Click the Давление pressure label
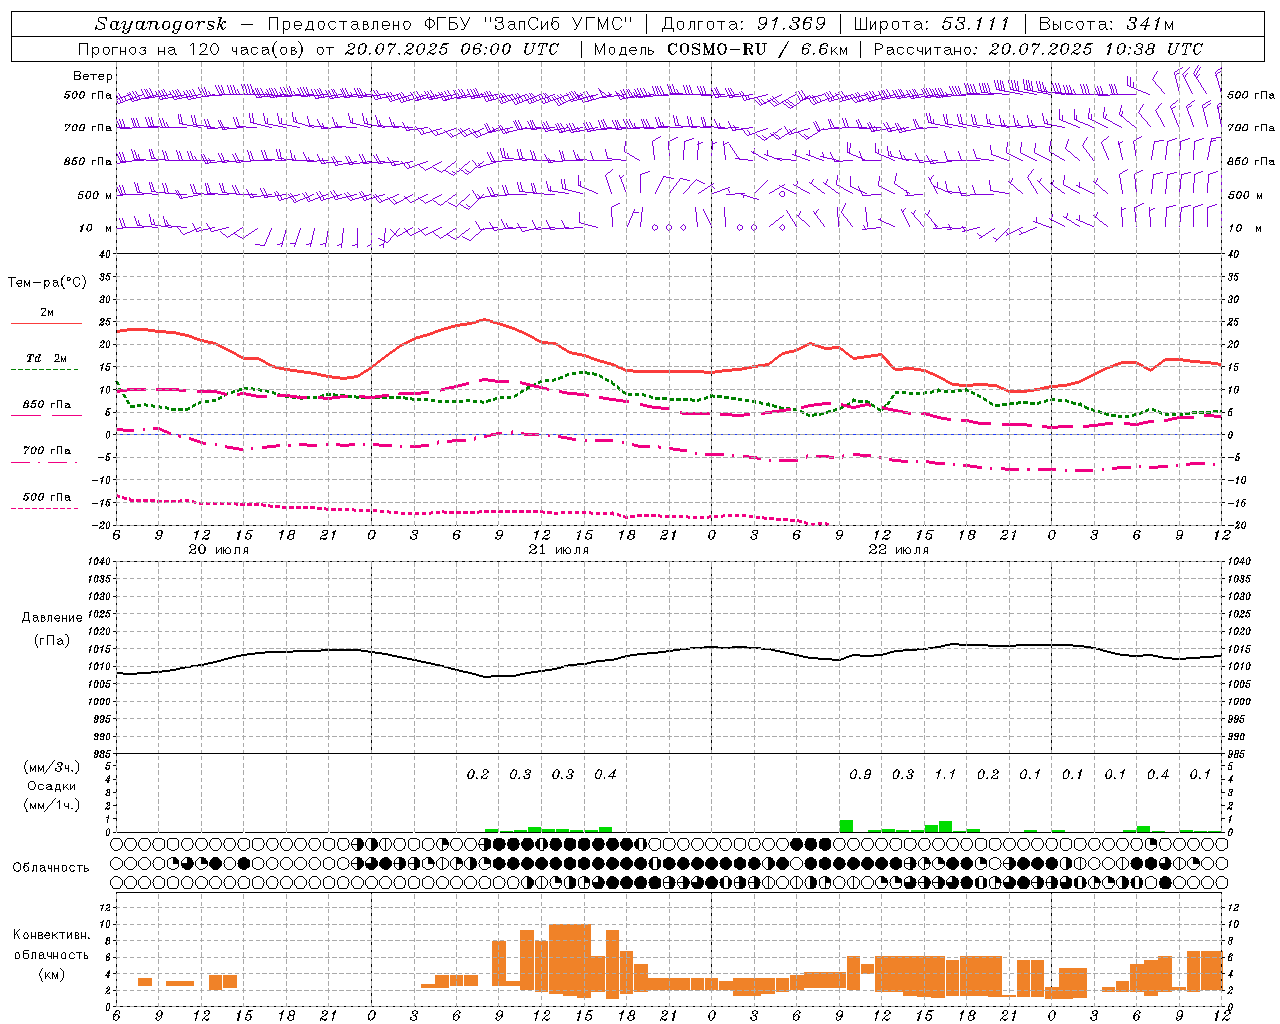This screenshot has height=1024, width=1280. click(52, 618)
